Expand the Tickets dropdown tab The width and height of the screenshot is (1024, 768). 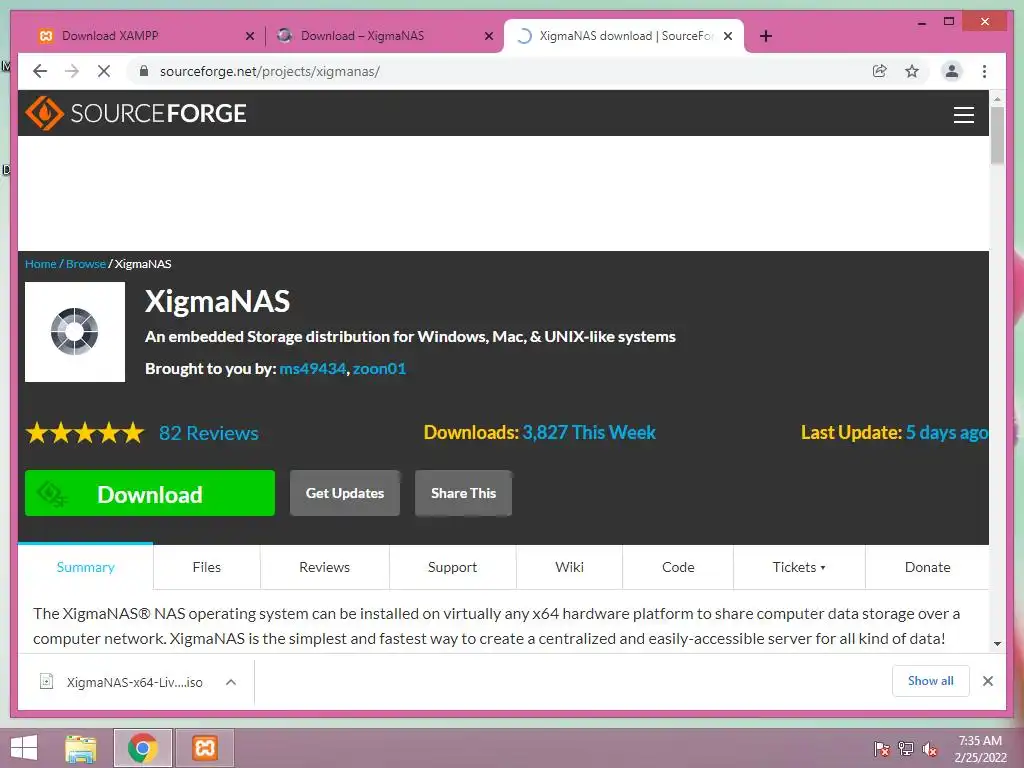point(799,567)
